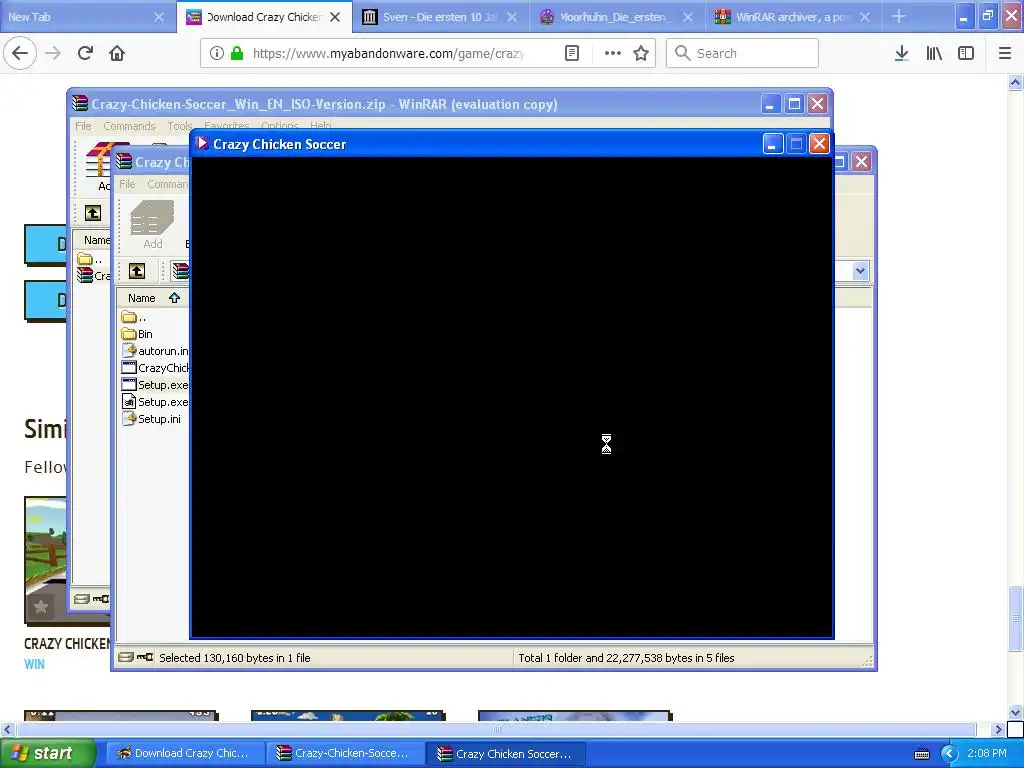1024x768 pixels.
Task: Click the clock showing 2:08 PM
Action: (x=987, y=753)
